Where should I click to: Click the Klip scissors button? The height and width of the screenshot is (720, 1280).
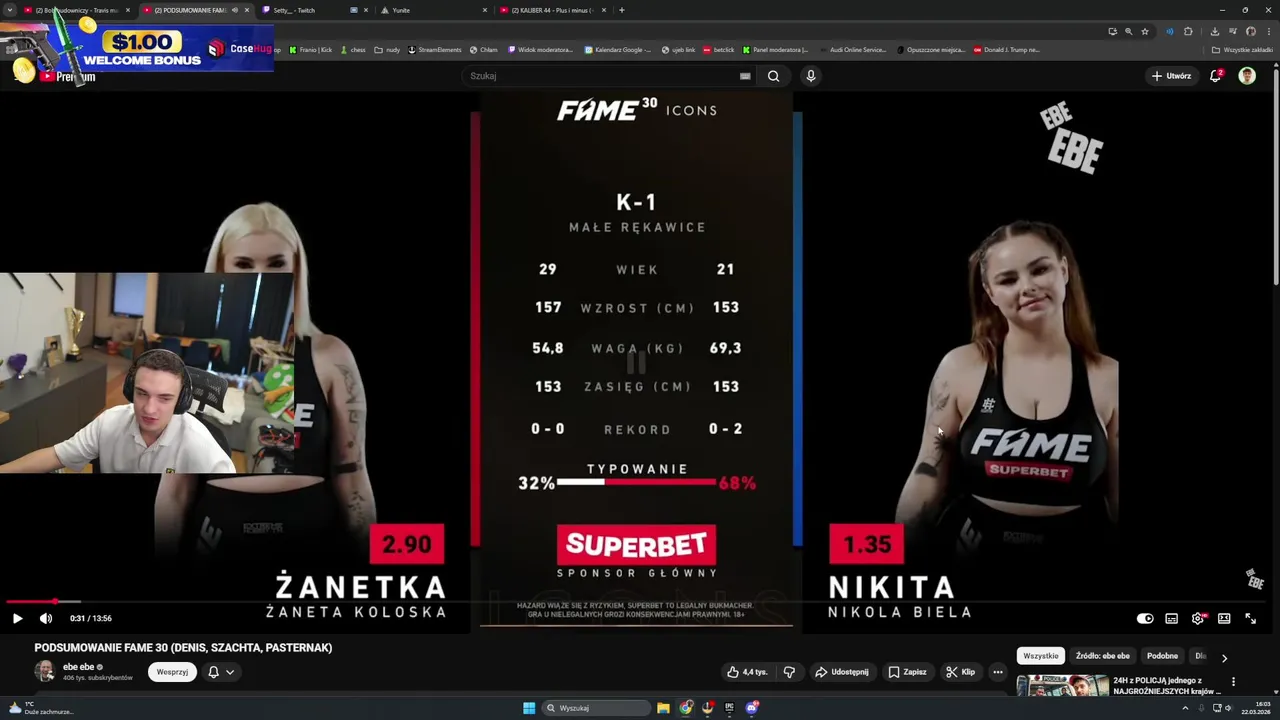pyautogui.click(x=961, y=672)
